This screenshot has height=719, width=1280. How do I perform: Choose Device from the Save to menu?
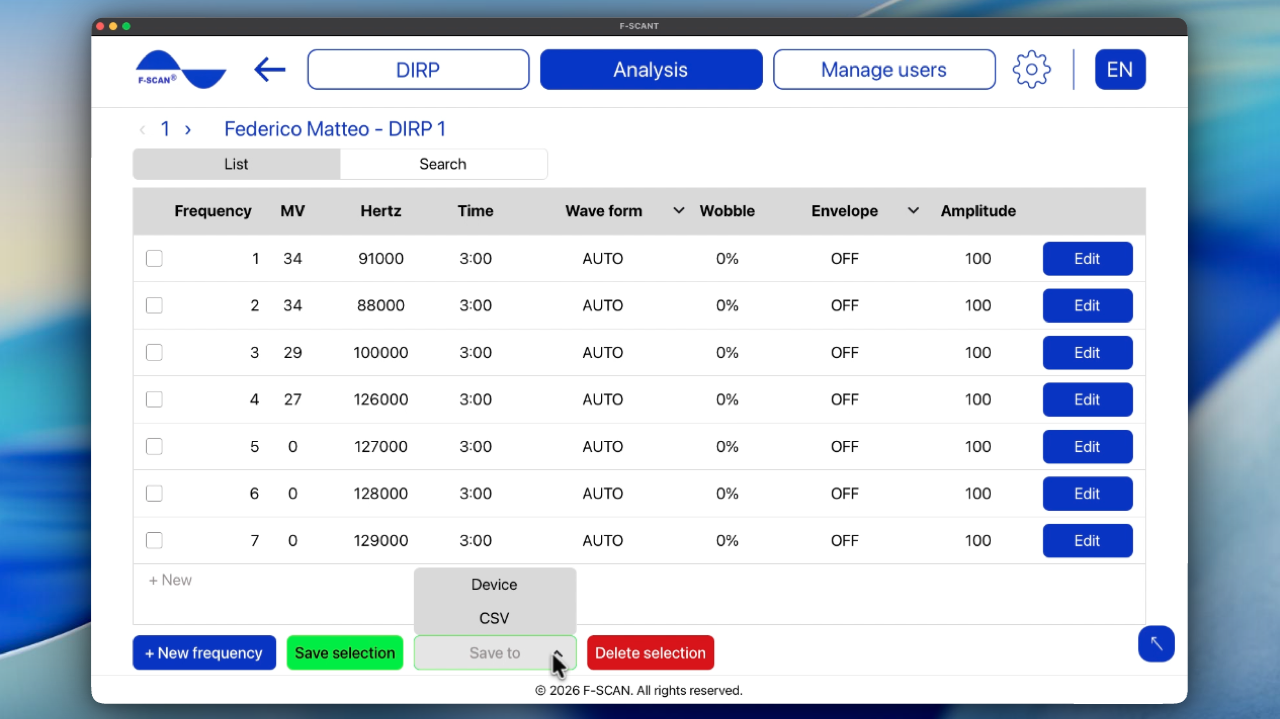tap(495, 584)
